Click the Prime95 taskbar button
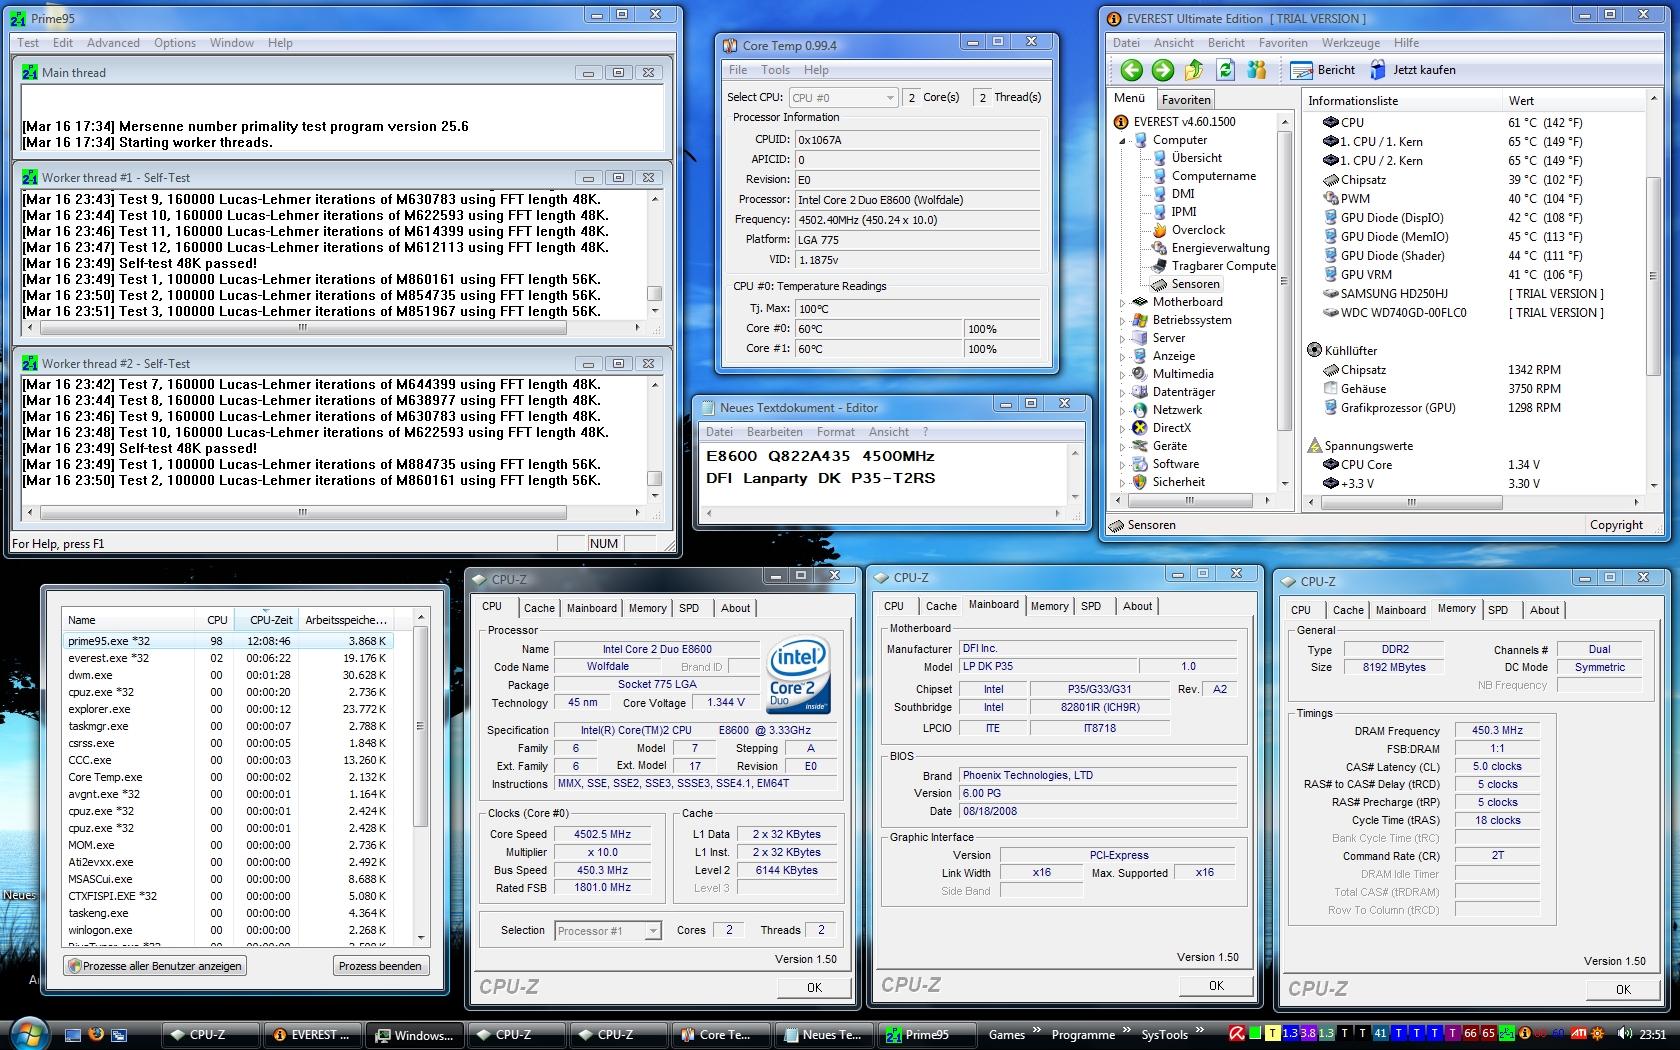Image resolution: width=1680 pixels, height=1050 pixels. (x=925, y=1035)
